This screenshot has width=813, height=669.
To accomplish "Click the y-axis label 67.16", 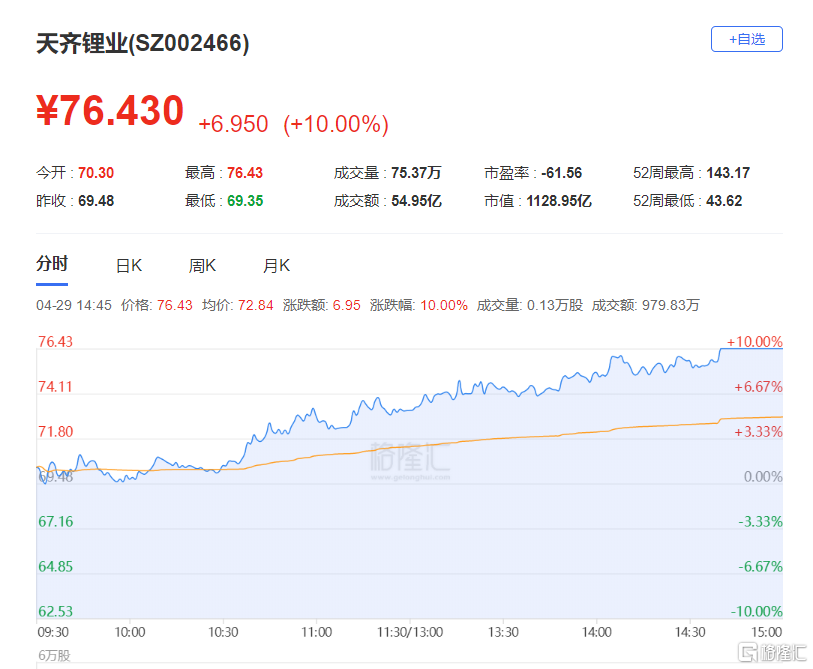I will click(55, 522).
